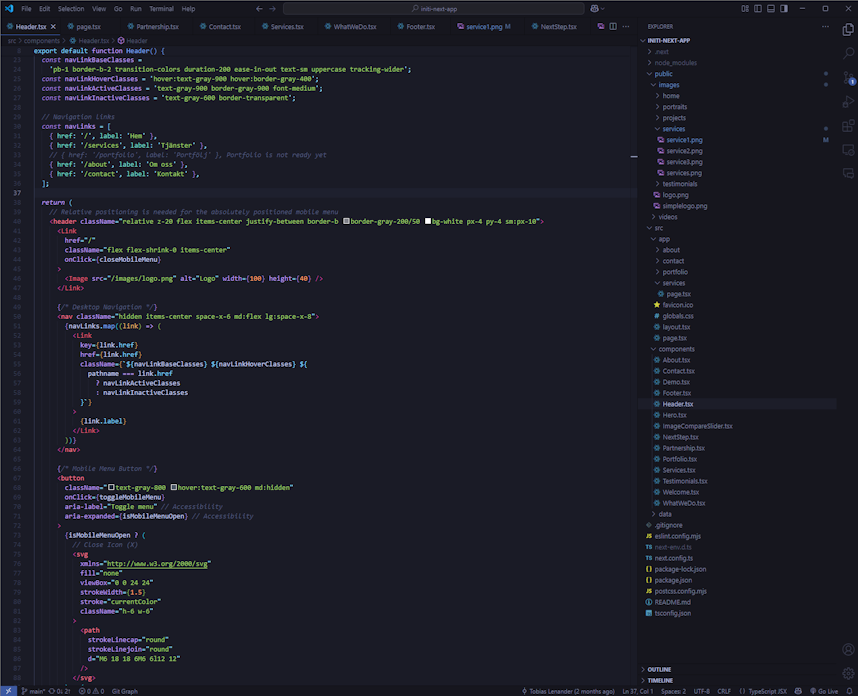Screen dimensions: 858x696
Task: Click the Spaces: 2 indentation setting
Action: click(673, 691)
